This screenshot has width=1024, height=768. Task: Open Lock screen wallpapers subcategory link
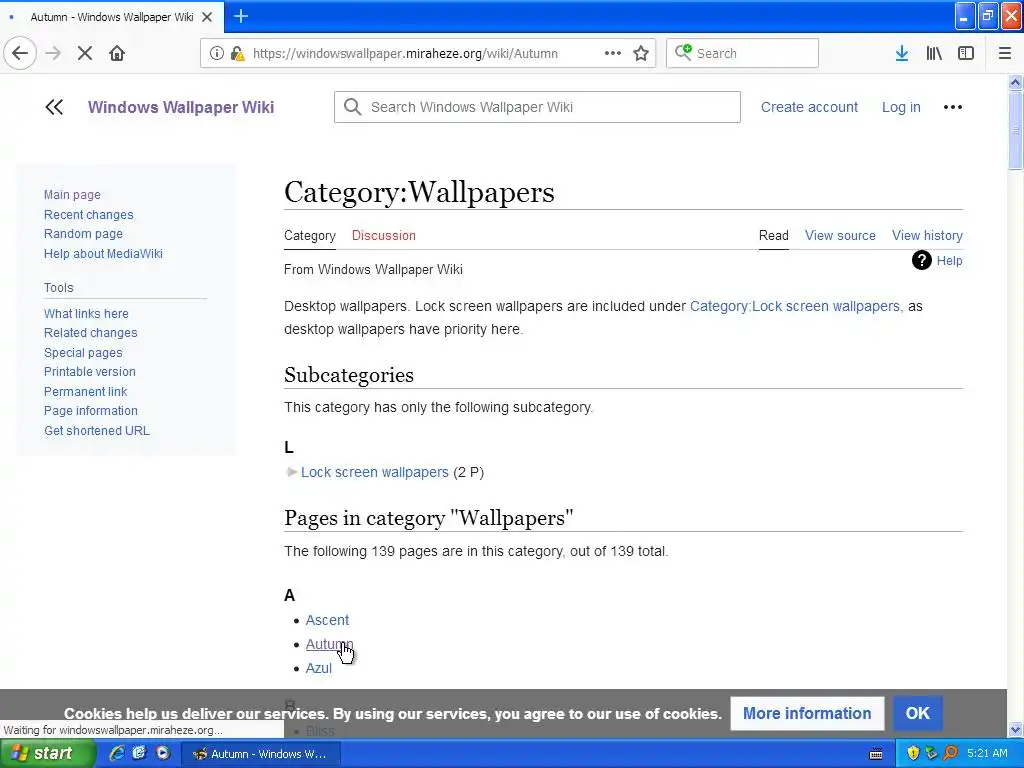click(375, 472)
